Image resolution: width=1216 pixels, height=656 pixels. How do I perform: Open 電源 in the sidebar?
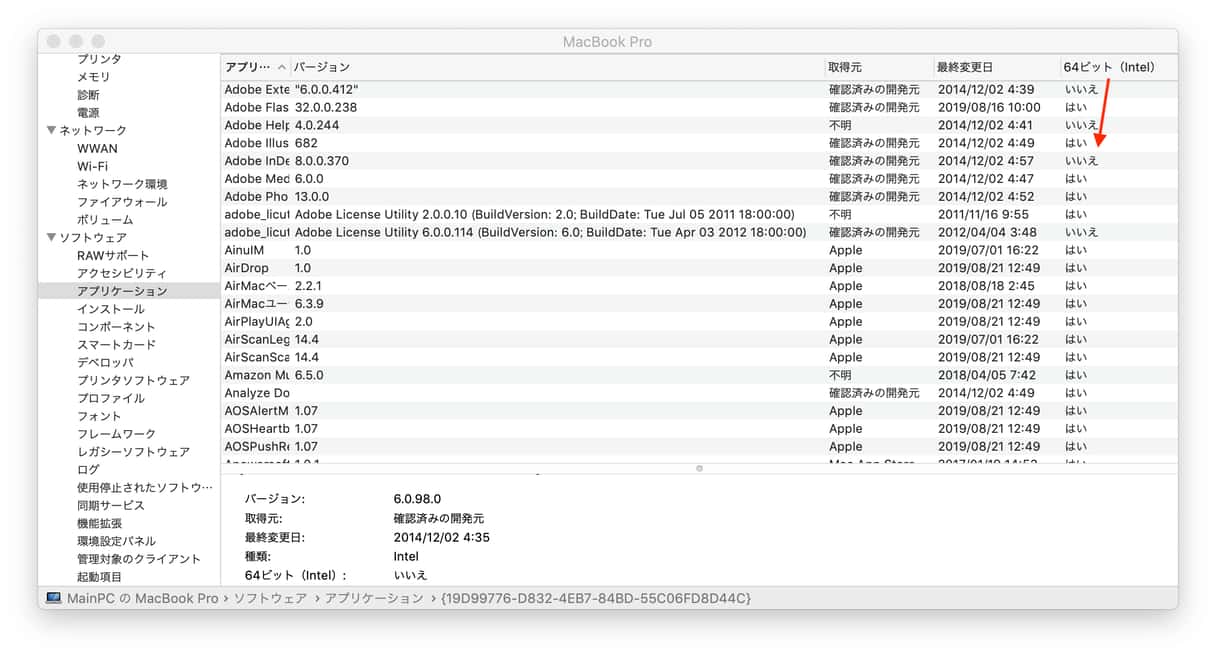(x=88, y=113)
